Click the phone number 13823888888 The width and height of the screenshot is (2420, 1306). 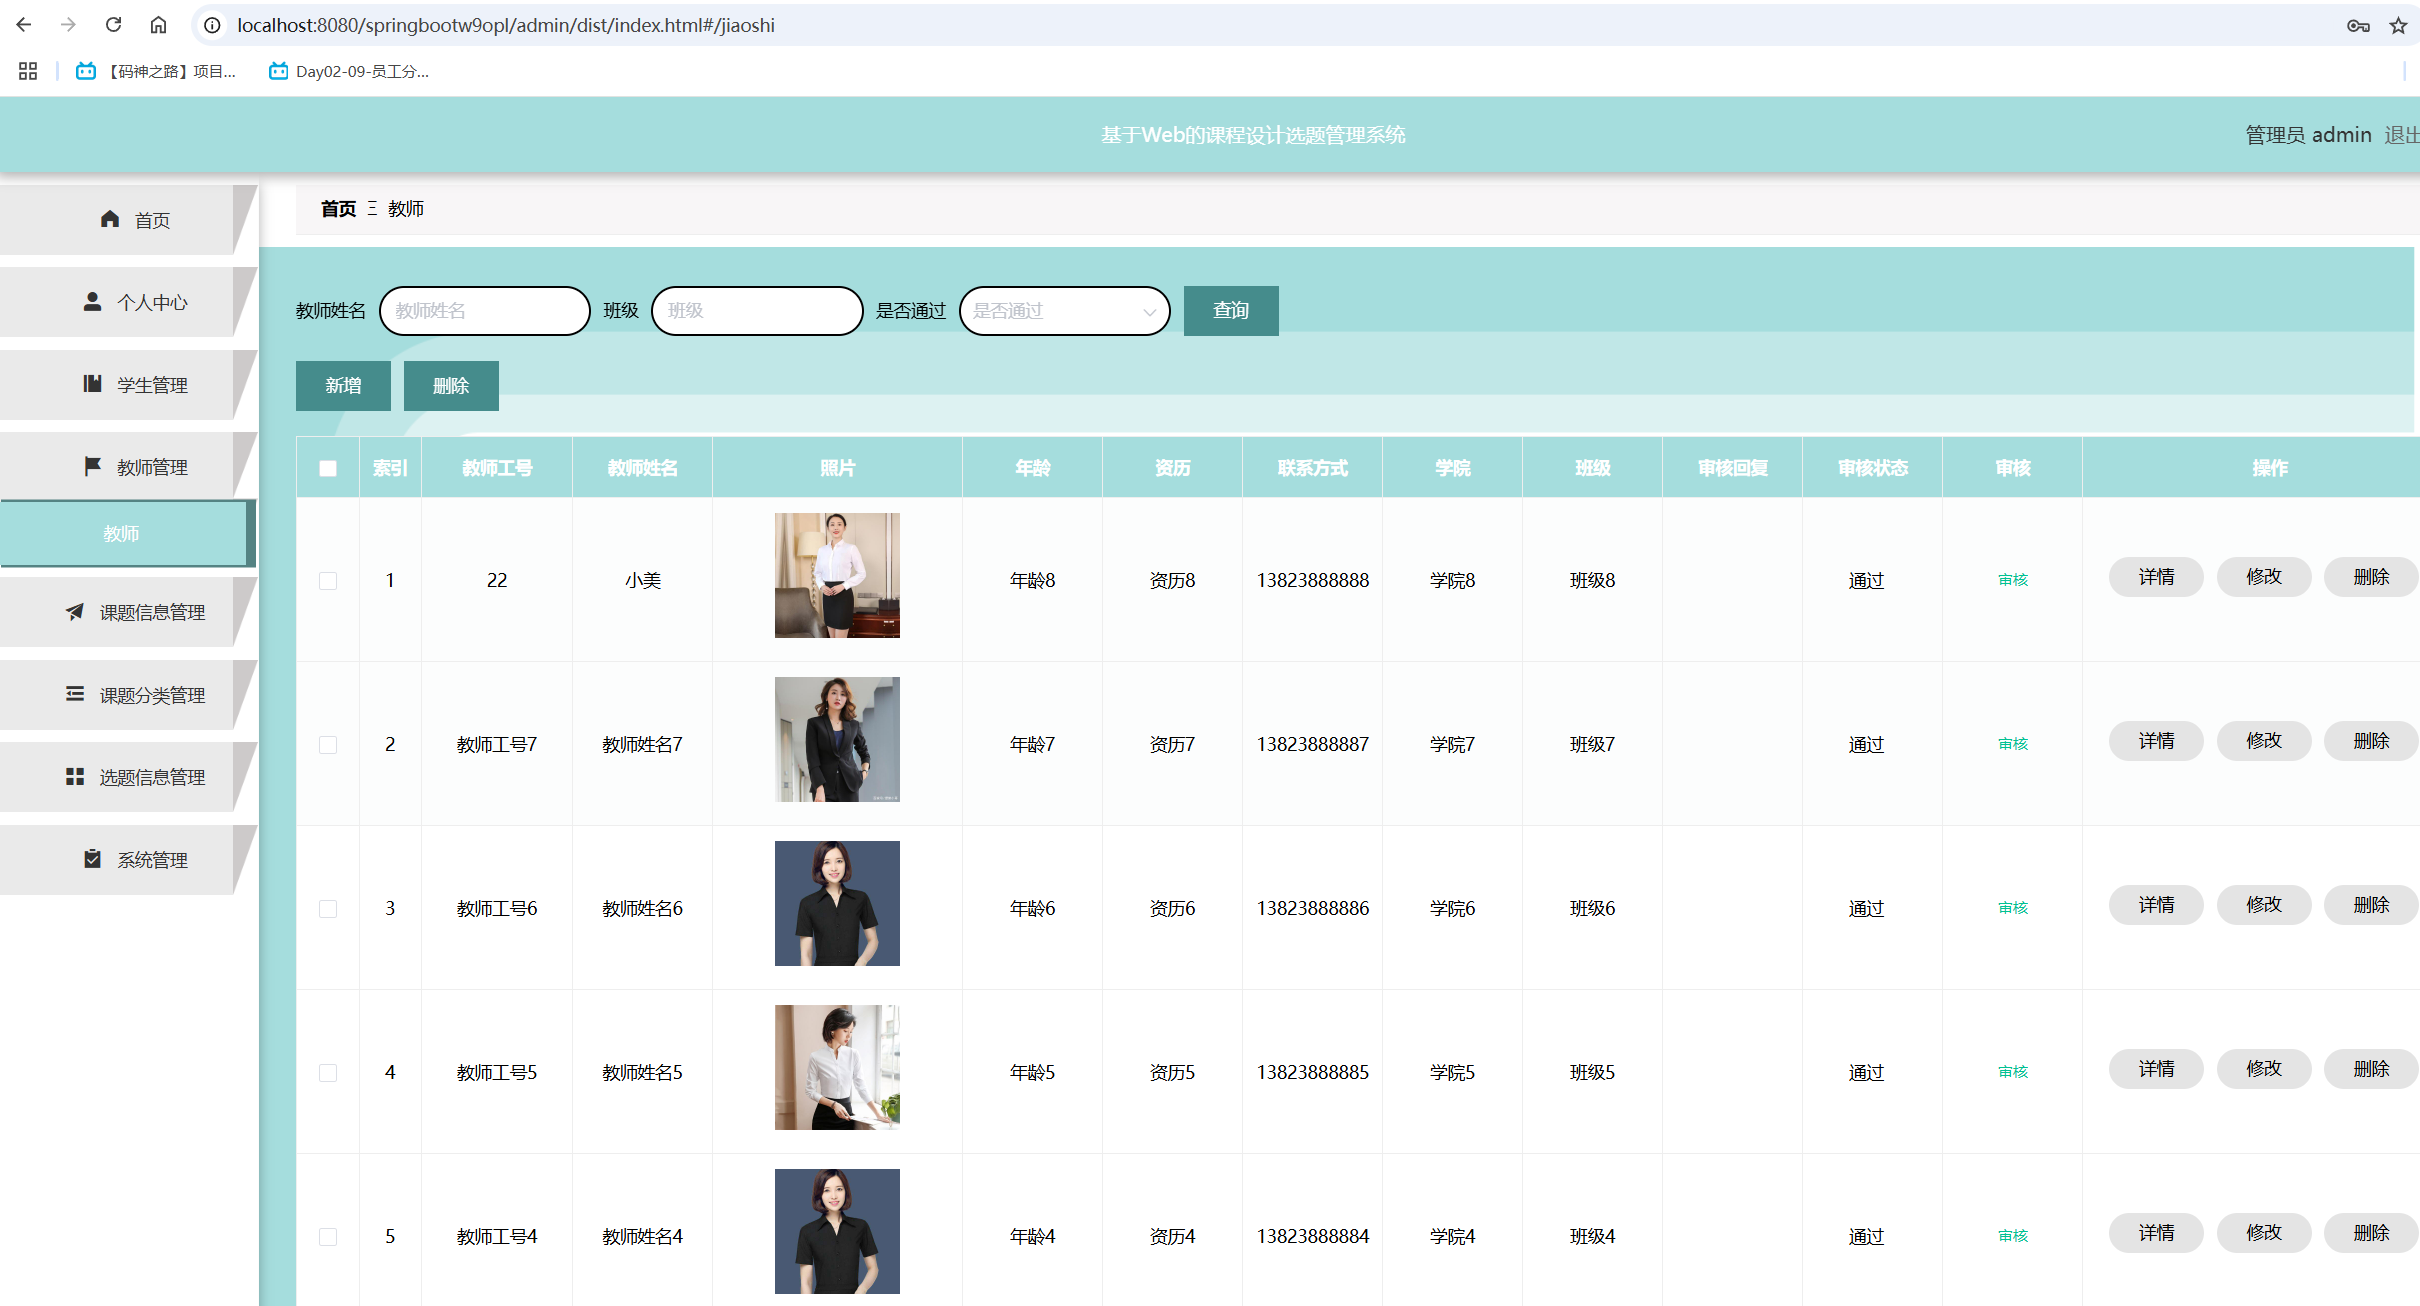[1313, 581]
